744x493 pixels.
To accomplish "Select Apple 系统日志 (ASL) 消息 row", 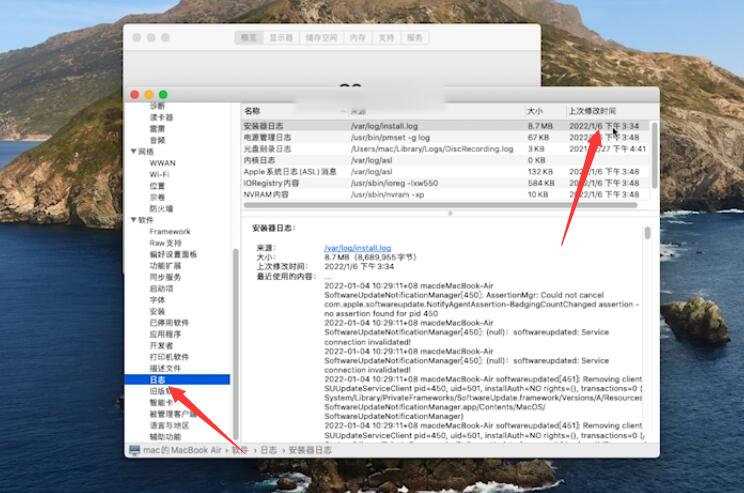I will tap(446, 171).
